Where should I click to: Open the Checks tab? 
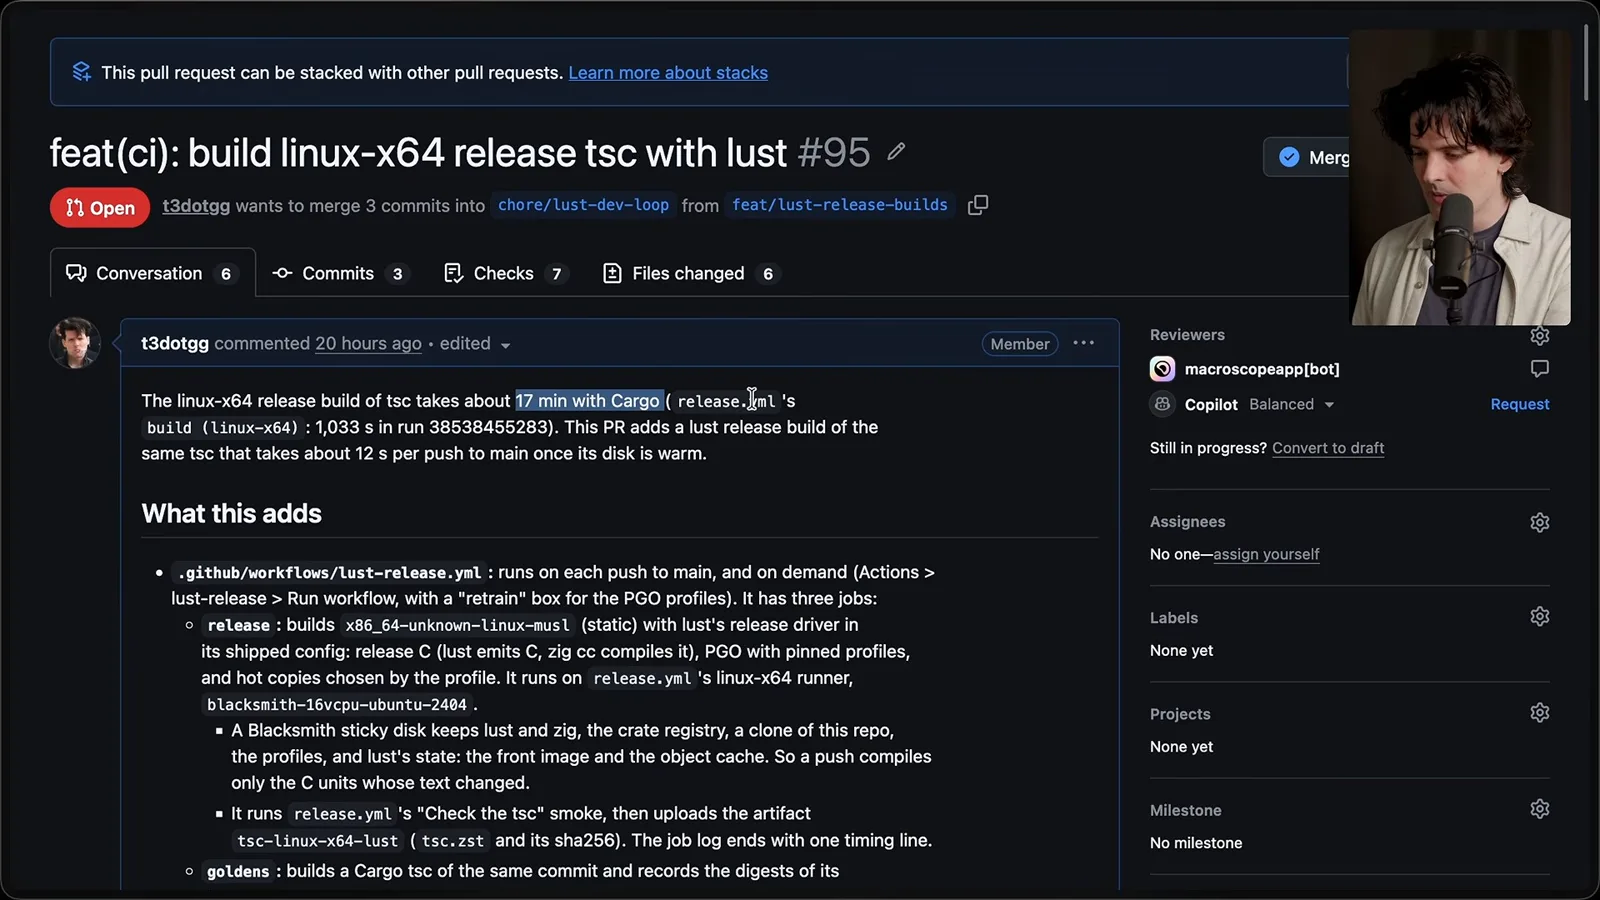coord(507,273)
